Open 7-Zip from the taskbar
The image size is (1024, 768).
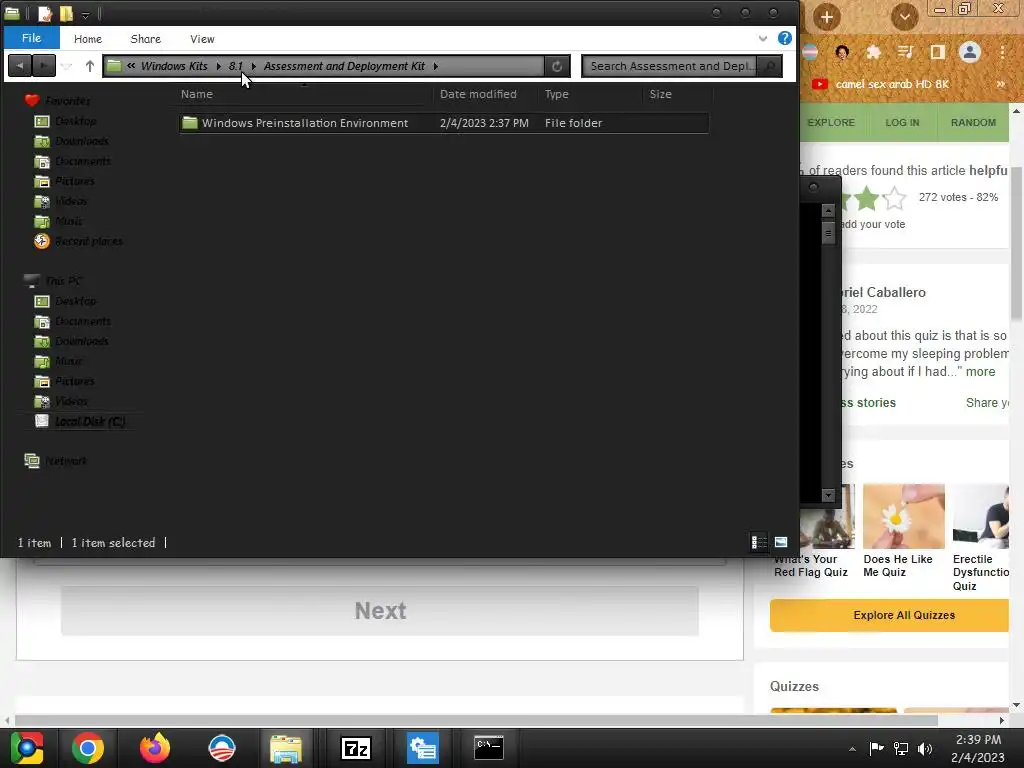click(356, 748)
